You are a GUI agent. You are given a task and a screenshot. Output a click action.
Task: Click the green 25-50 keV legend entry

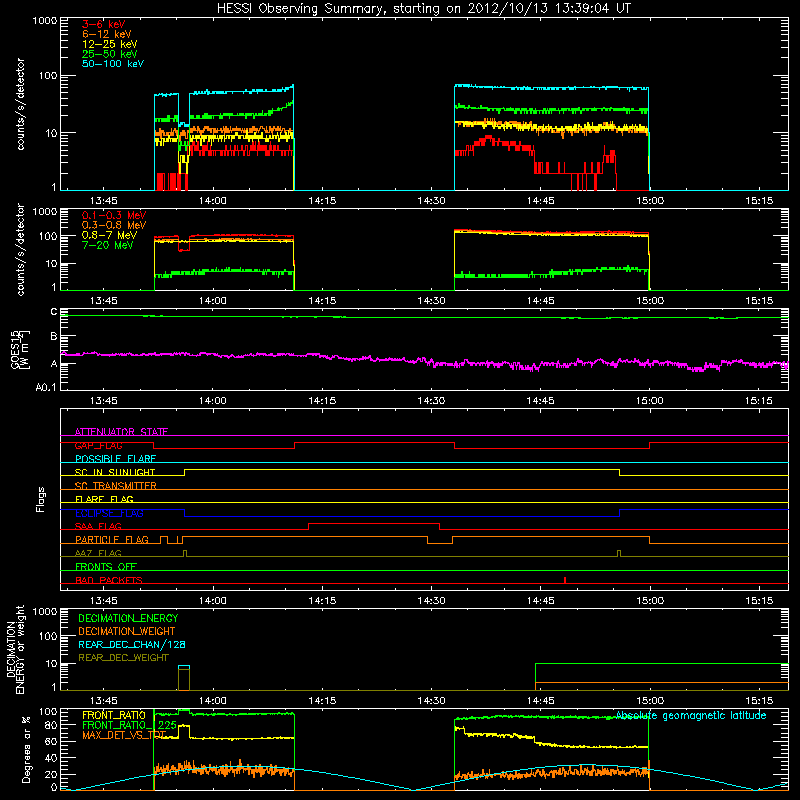(x=110, y=54)
